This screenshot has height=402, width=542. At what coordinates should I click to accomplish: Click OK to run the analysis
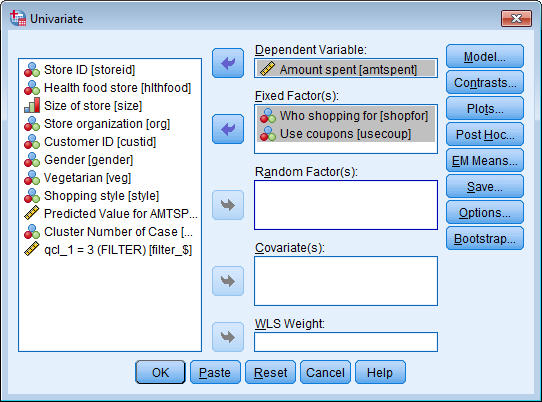[x=160, y=372]
